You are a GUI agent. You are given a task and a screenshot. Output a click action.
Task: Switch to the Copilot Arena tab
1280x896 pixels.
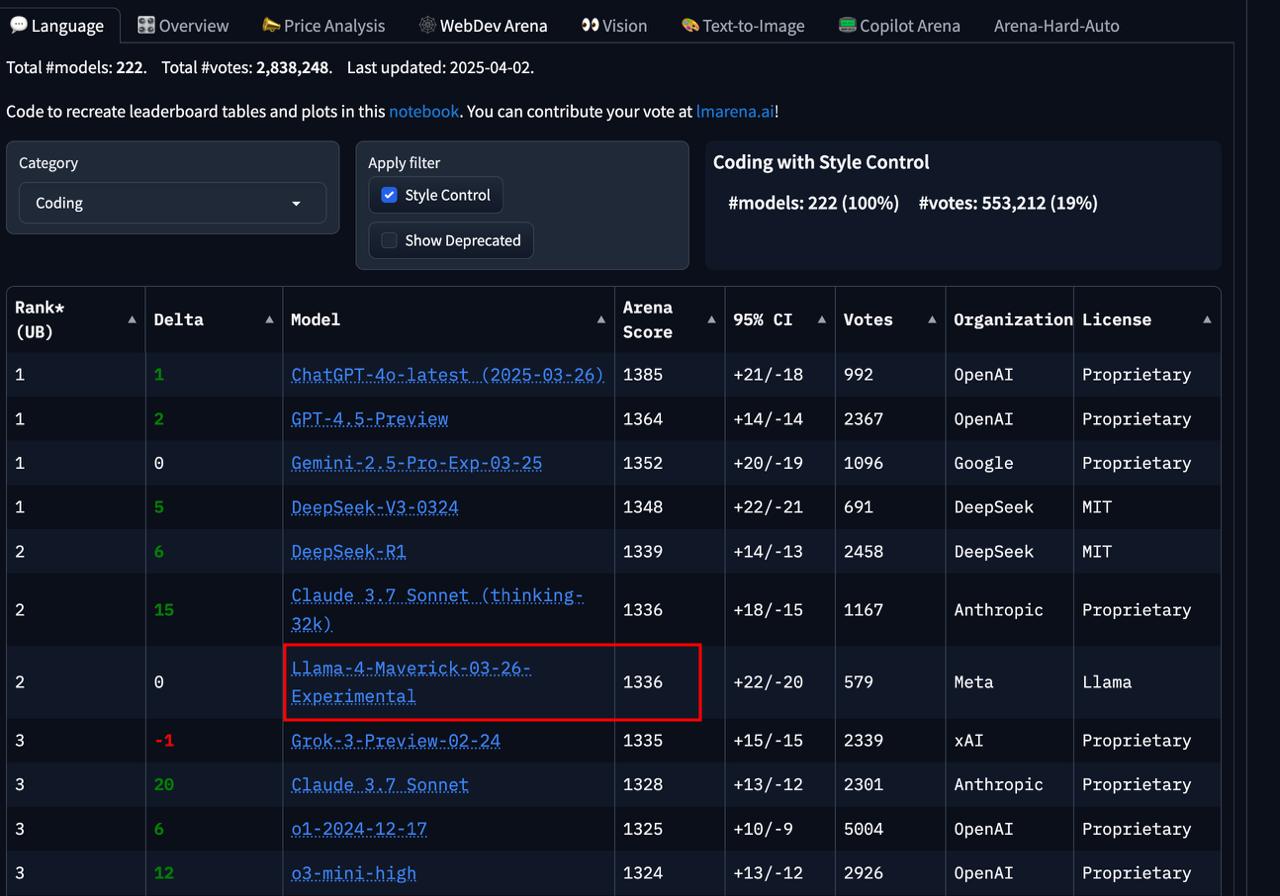point(899,25)
